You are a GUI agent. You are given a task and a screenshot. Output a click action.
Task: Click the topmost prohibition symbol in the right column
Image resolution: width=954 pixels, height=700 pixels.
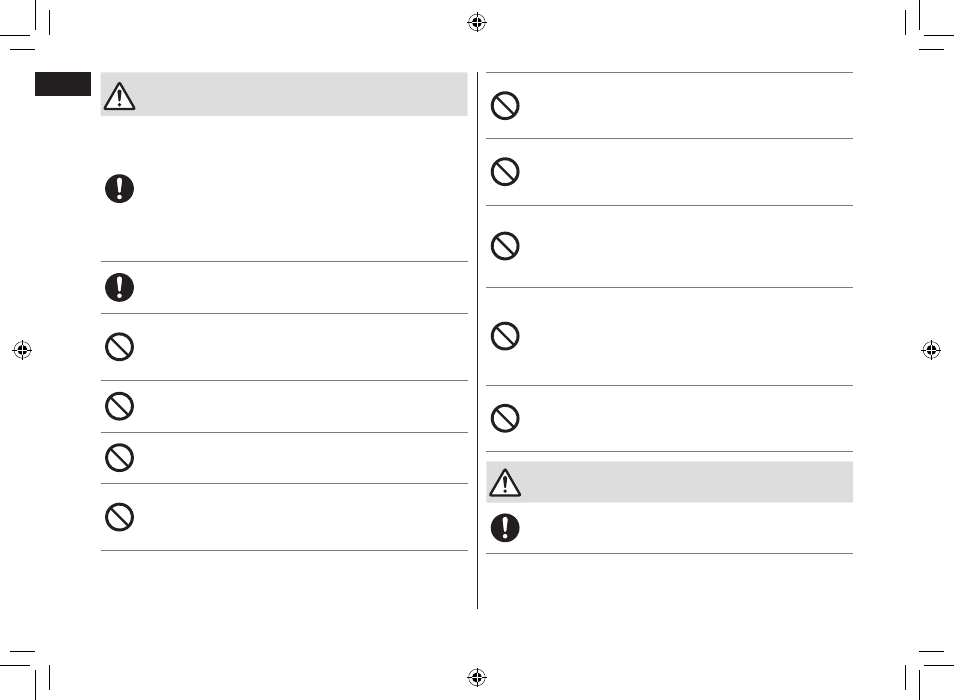tap(505, 106)
